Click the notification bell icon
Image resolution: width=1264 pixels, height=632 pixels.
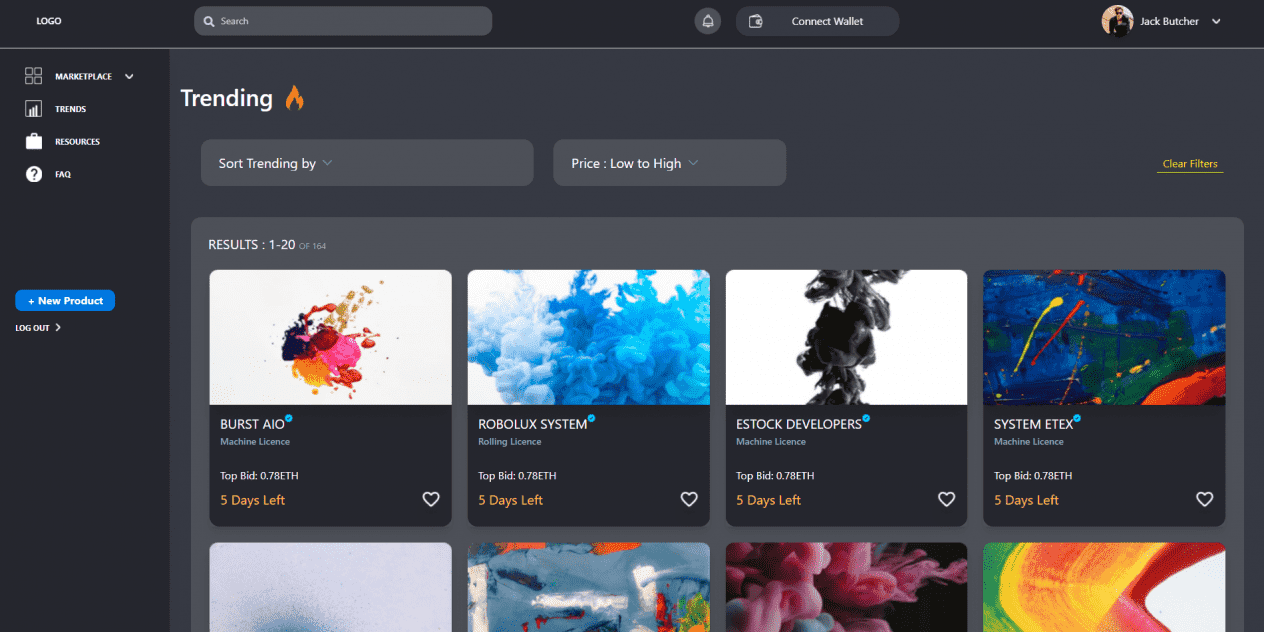coord(708,21)
